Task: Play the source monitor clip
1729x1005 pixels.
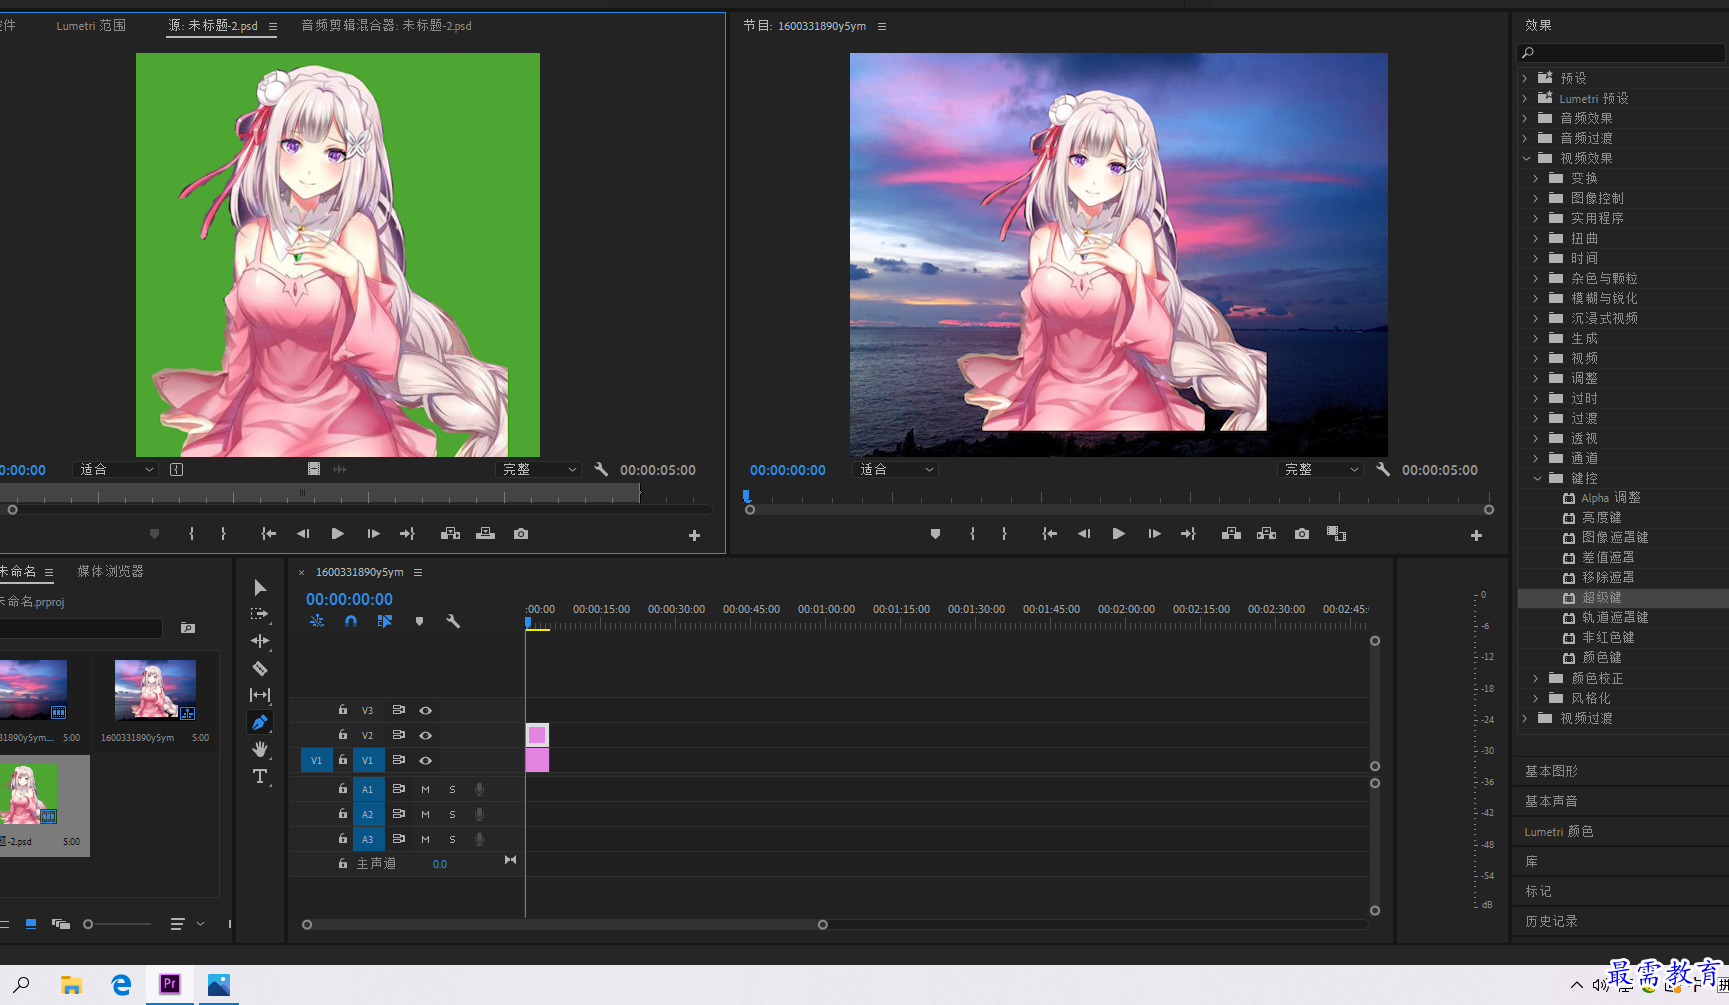Action: point(338,534)
